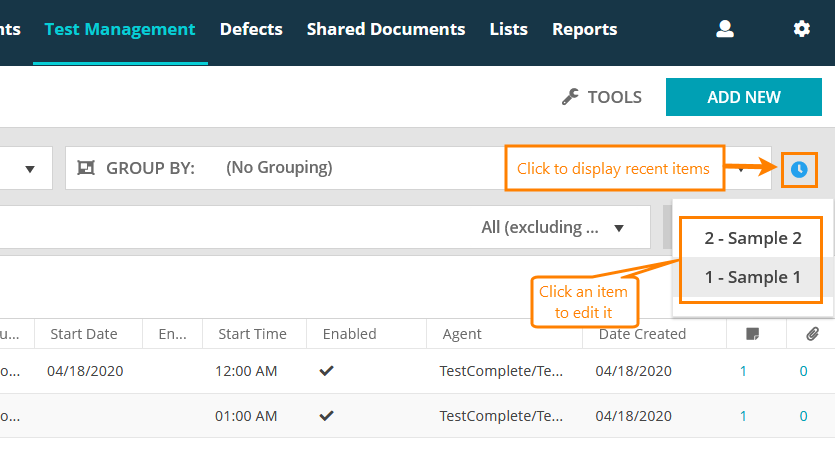Viewport: 835px width, 471px height.
Task: Click the Group By icon
Action: (x=85, y=168)
